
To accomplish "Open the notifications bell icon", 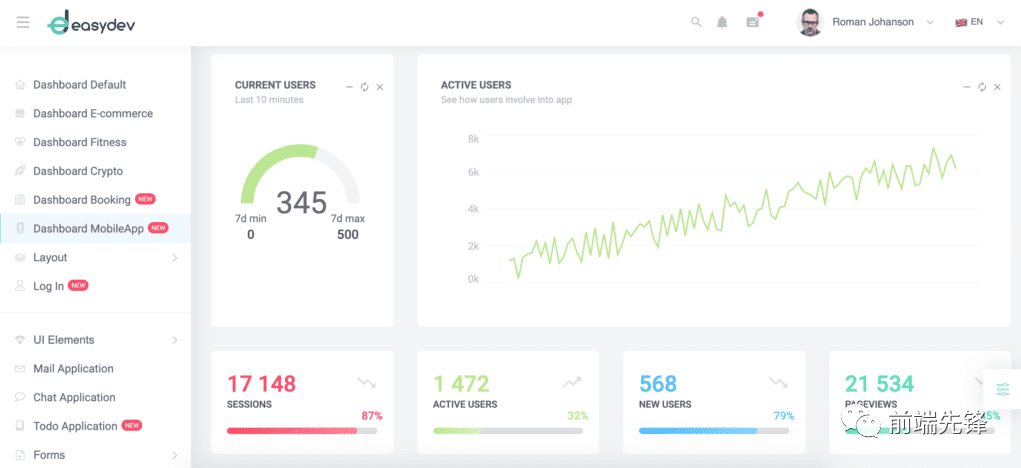I will (x=722, y=22).
